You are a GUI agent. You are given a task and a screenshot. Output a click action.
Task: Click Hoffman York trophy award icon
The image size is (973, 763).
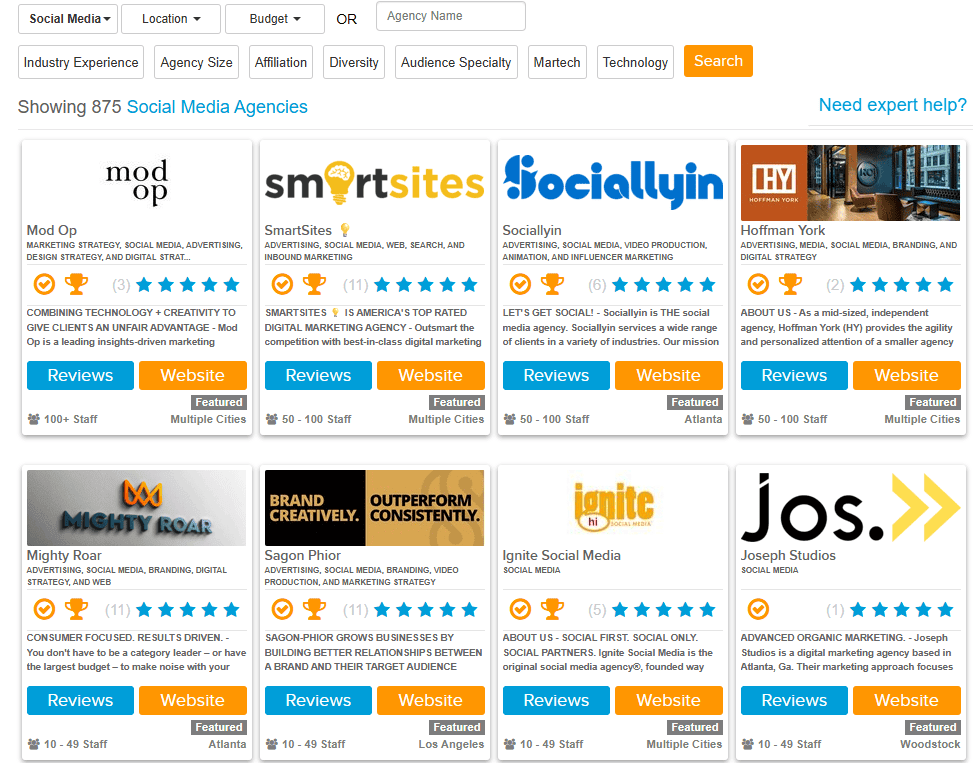[791, 284]
